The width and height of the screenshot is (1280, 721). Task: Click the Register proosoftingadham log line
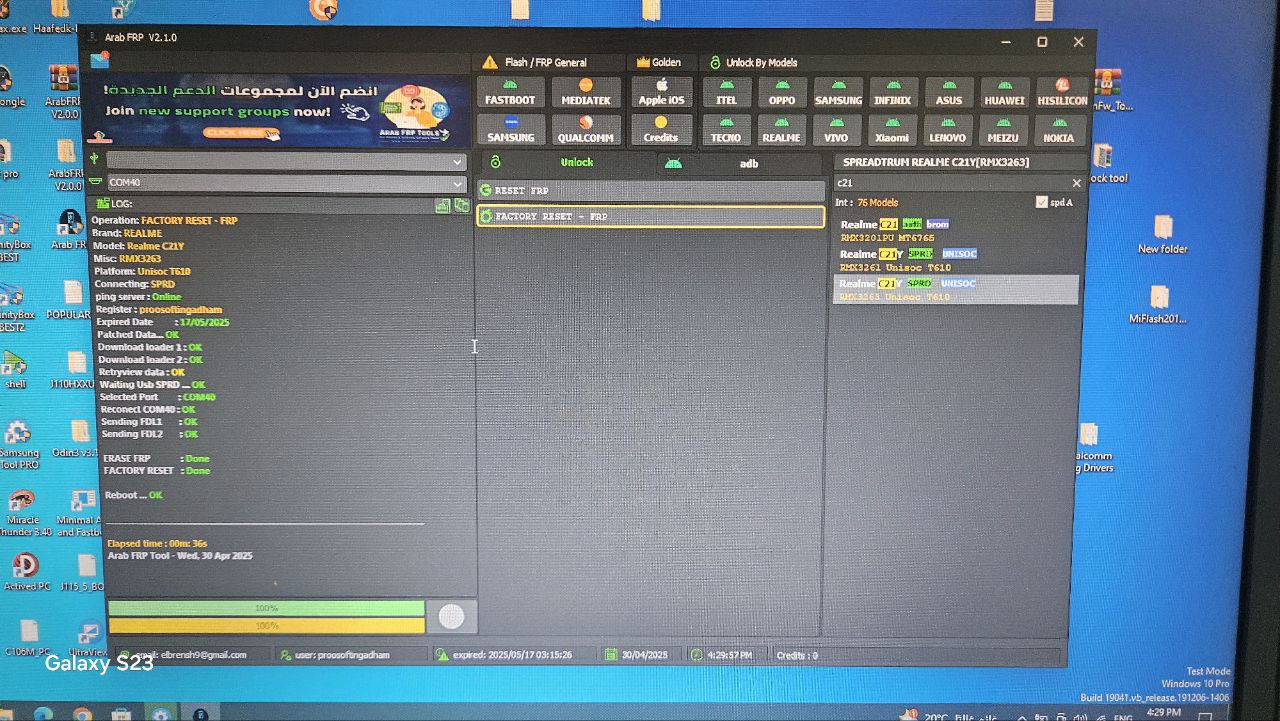click(159, 310)
